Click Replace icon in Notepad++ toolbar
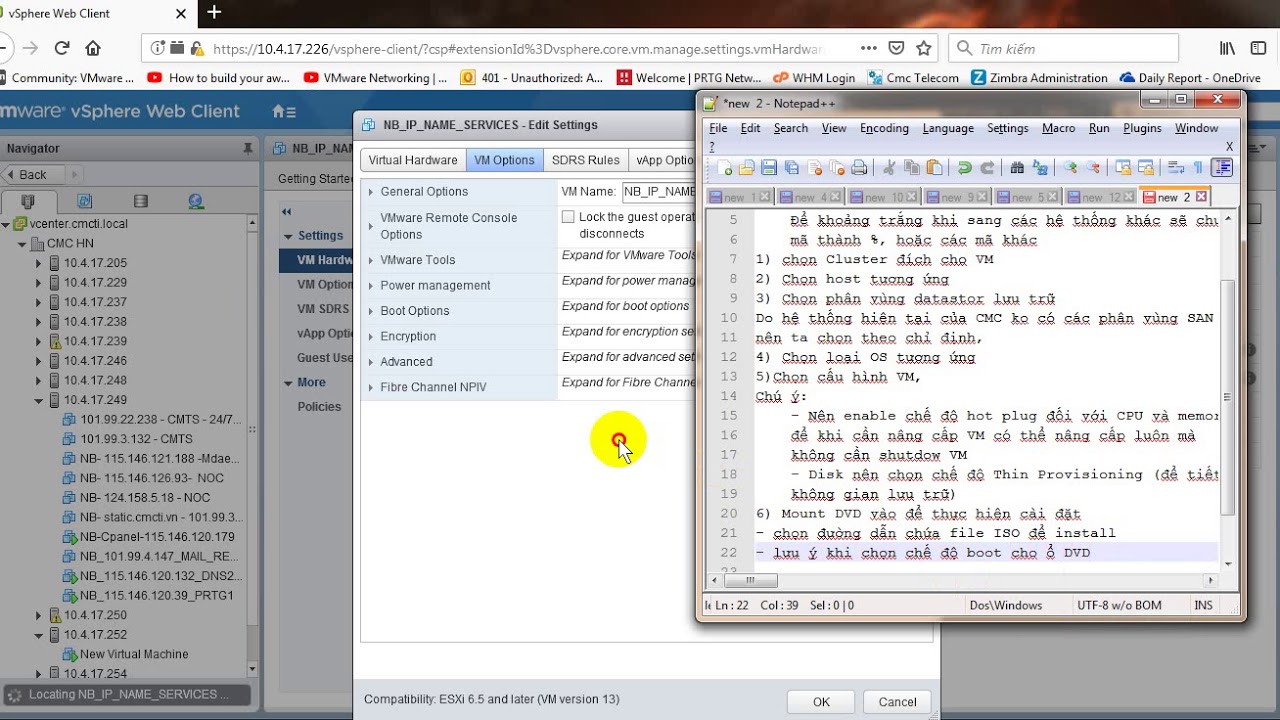 1040,168
